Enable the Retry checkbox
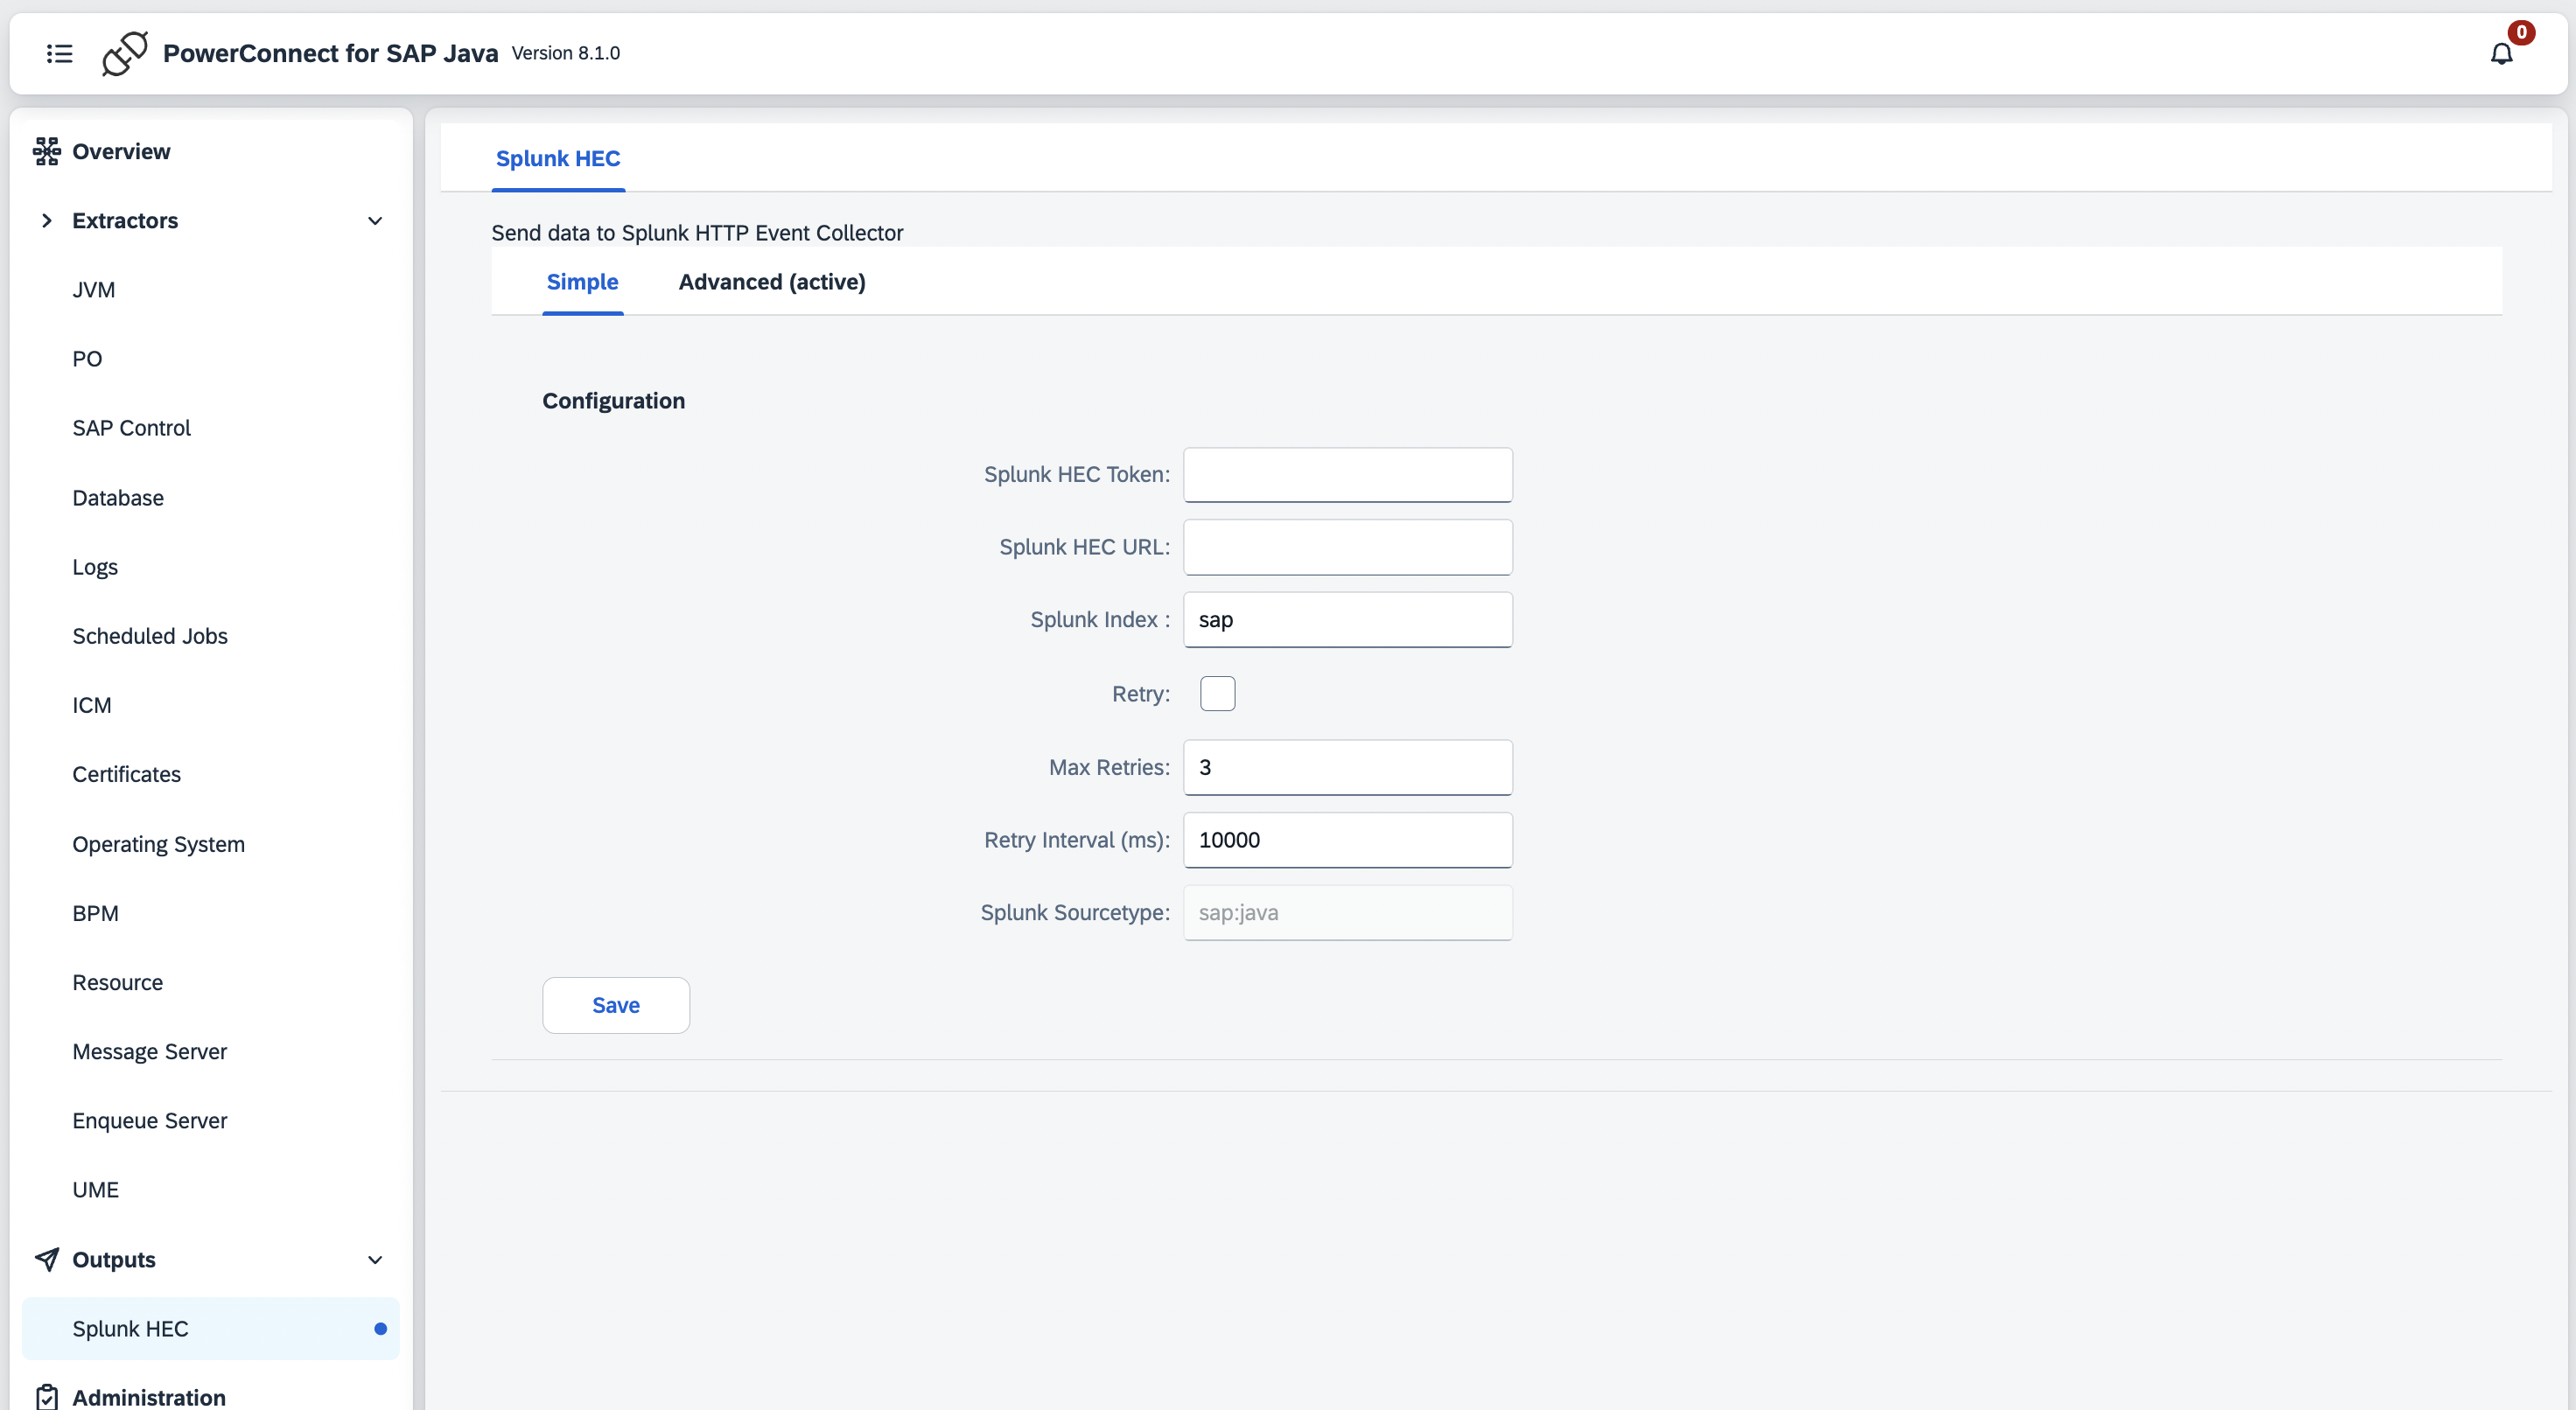The width and height of the screenshot is (2576, 1410). (1217, 693)
